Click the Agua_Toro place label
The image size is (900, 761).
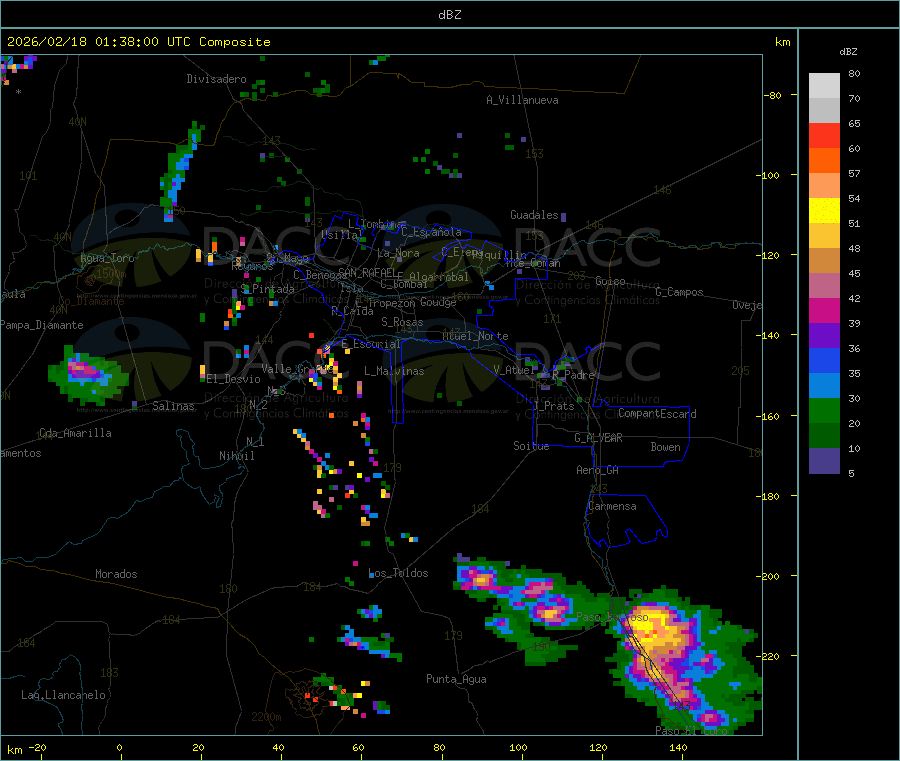point(107,258)
